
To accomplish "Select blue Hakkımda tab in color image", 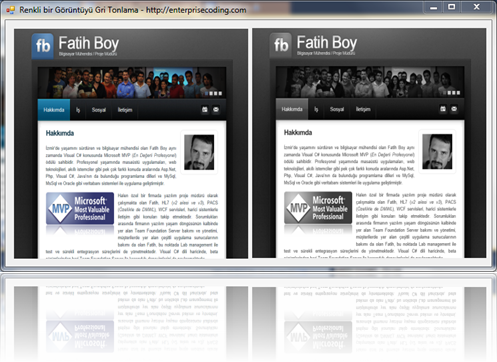I will 54,110.
